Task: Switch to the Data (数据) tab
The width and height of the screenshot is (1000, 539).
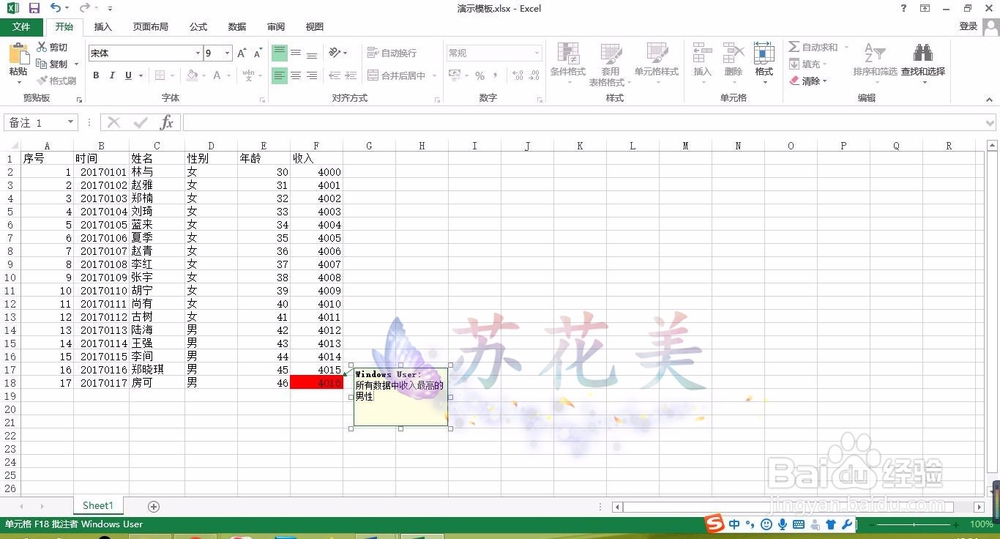Action: coord(237,27)
